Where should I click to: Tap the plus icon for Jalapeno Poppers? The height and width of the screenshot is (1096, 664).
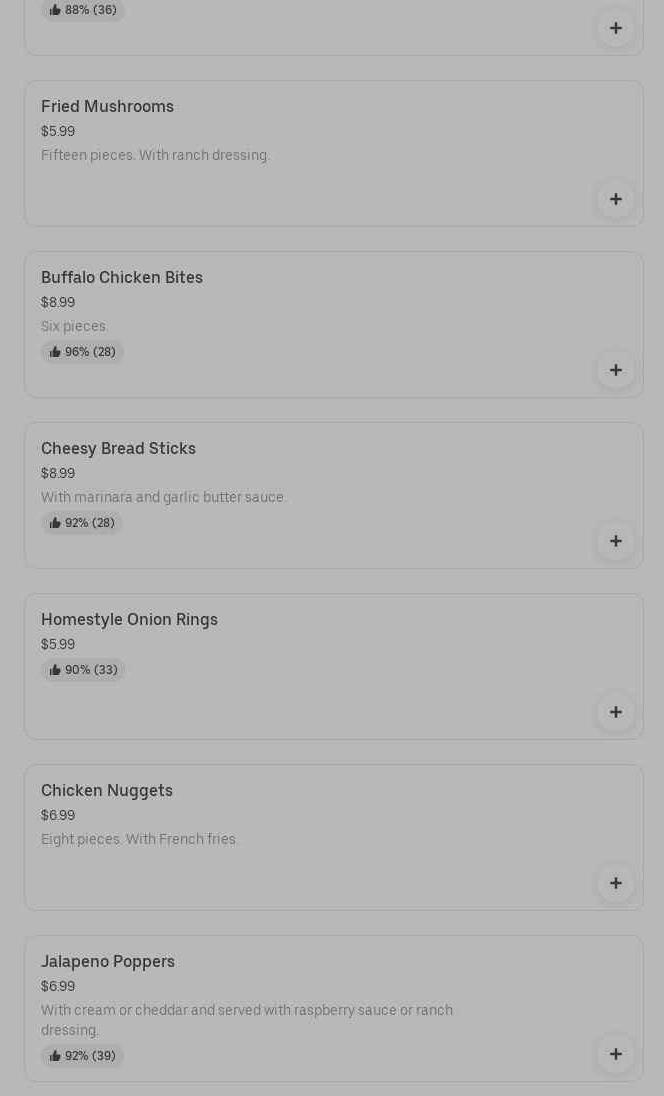pos(615,1054)
